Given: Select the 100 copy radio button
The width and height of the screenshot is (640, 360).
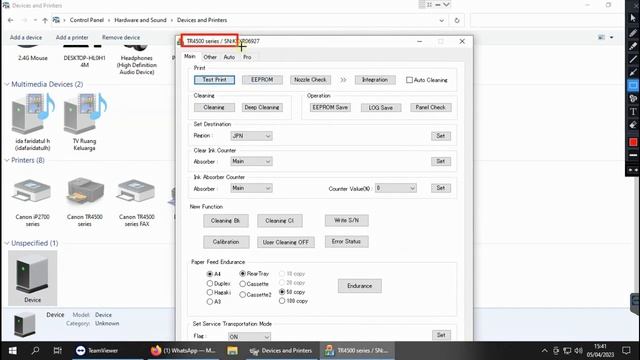Looking at the screenshot, I should coord(282,301).
